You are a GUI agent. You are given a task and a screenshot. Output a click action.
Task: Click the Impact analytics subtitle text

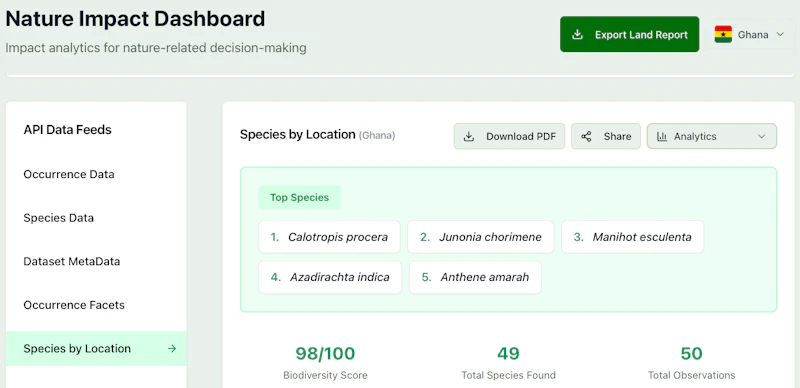click(x=156, y=48)
